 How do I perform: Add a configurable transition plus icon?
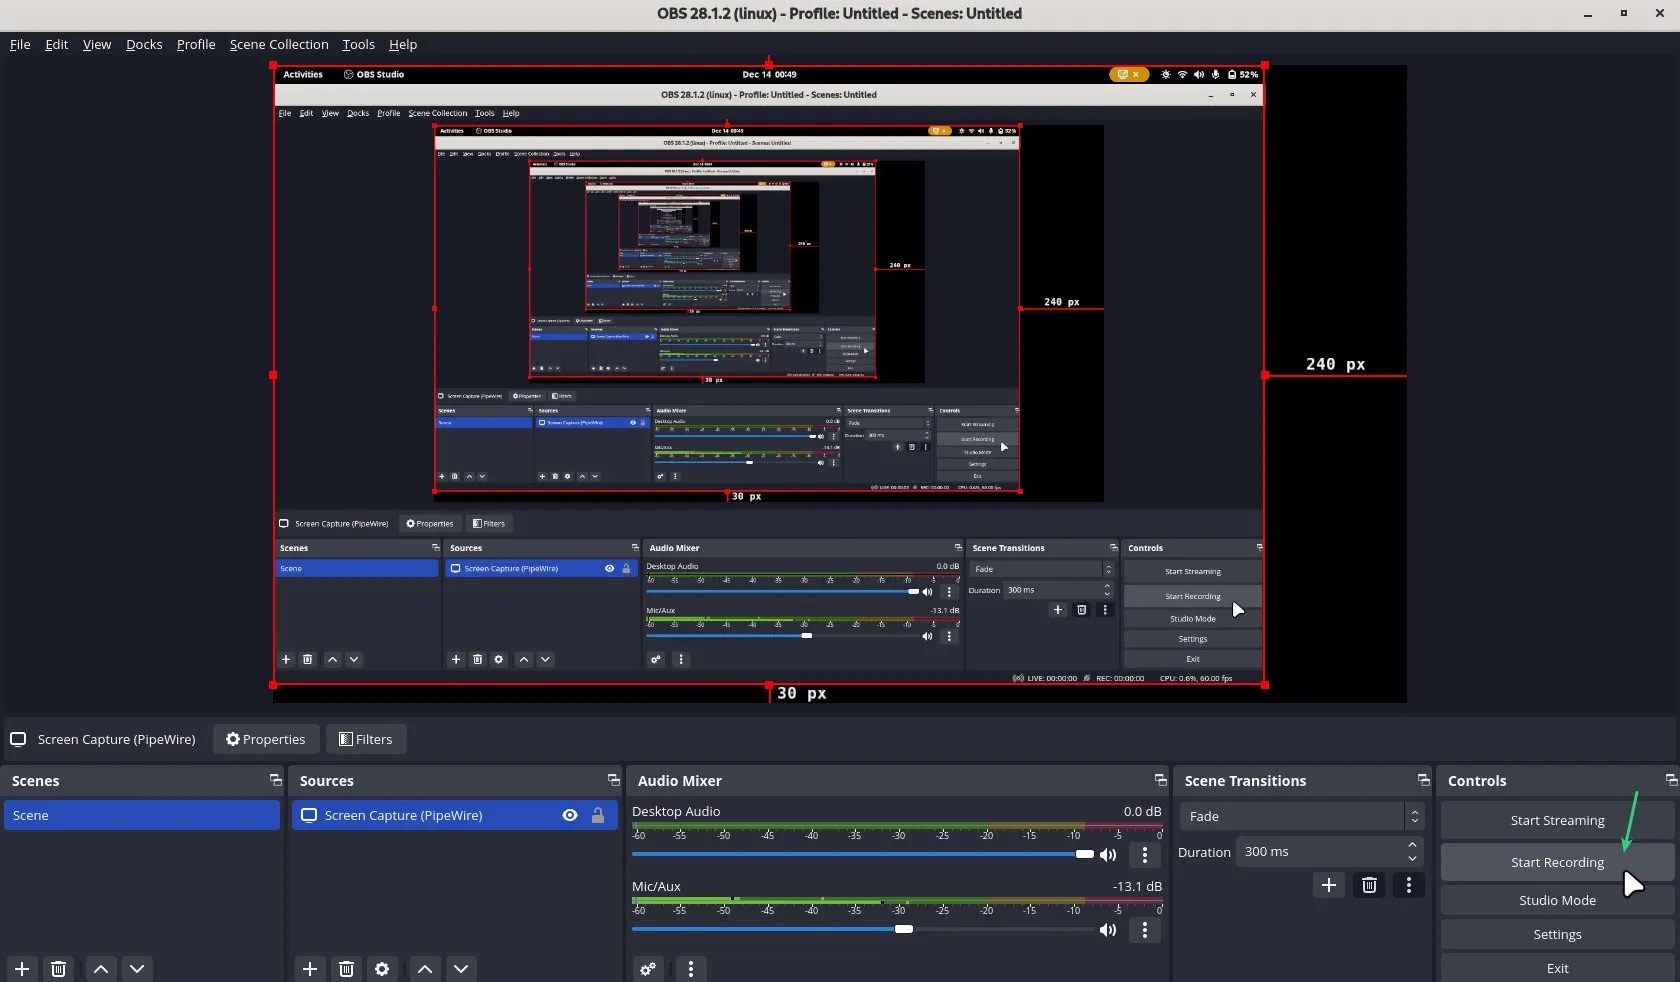pos(1328,885)
